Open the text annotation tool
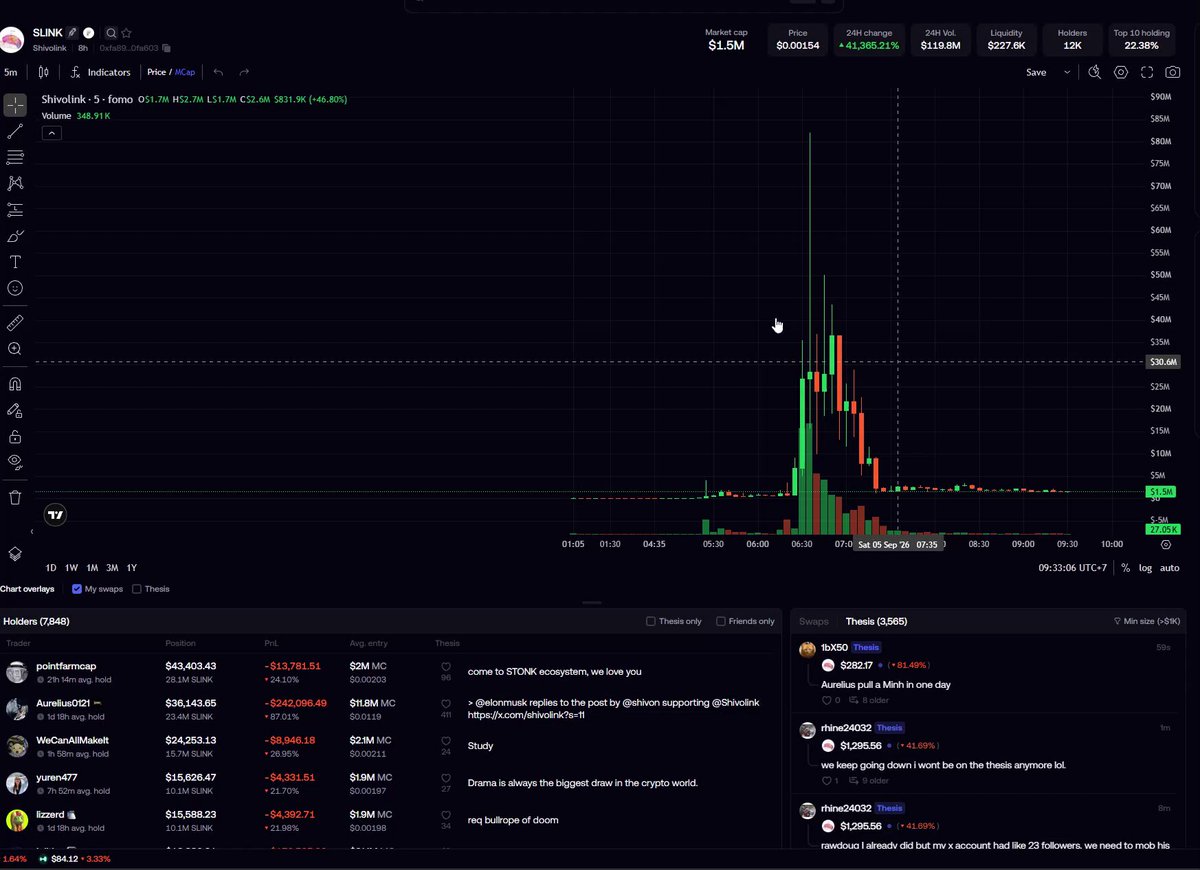The image size is (1200, 870). point(15,262)
